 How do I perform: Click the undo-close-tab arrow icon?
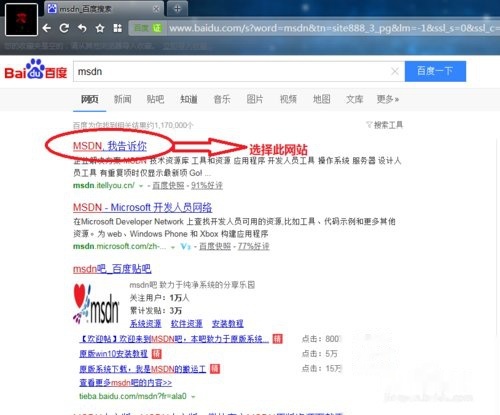[82, 28]
